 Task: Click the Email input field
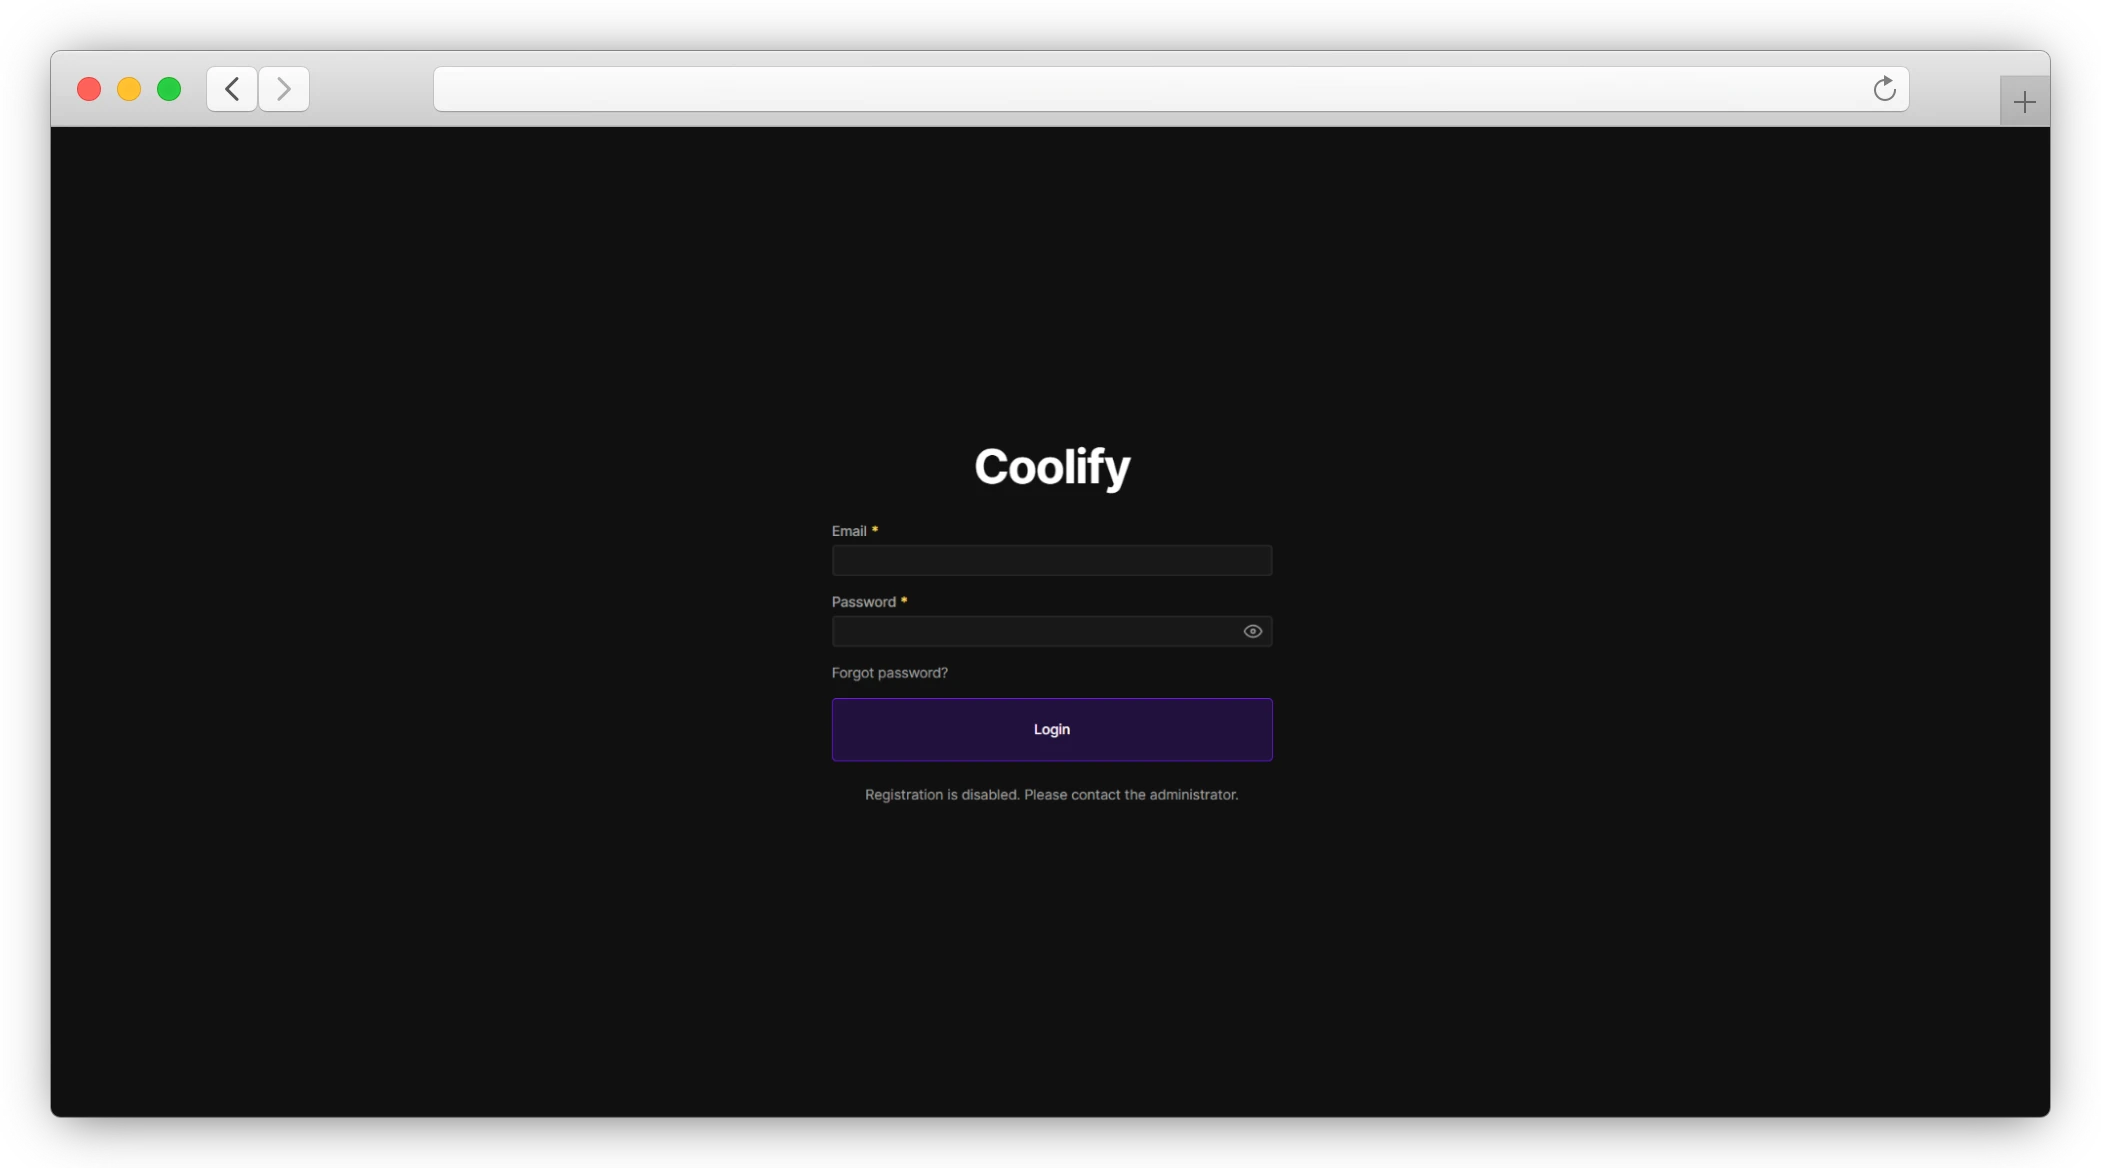pos(1051,560)
